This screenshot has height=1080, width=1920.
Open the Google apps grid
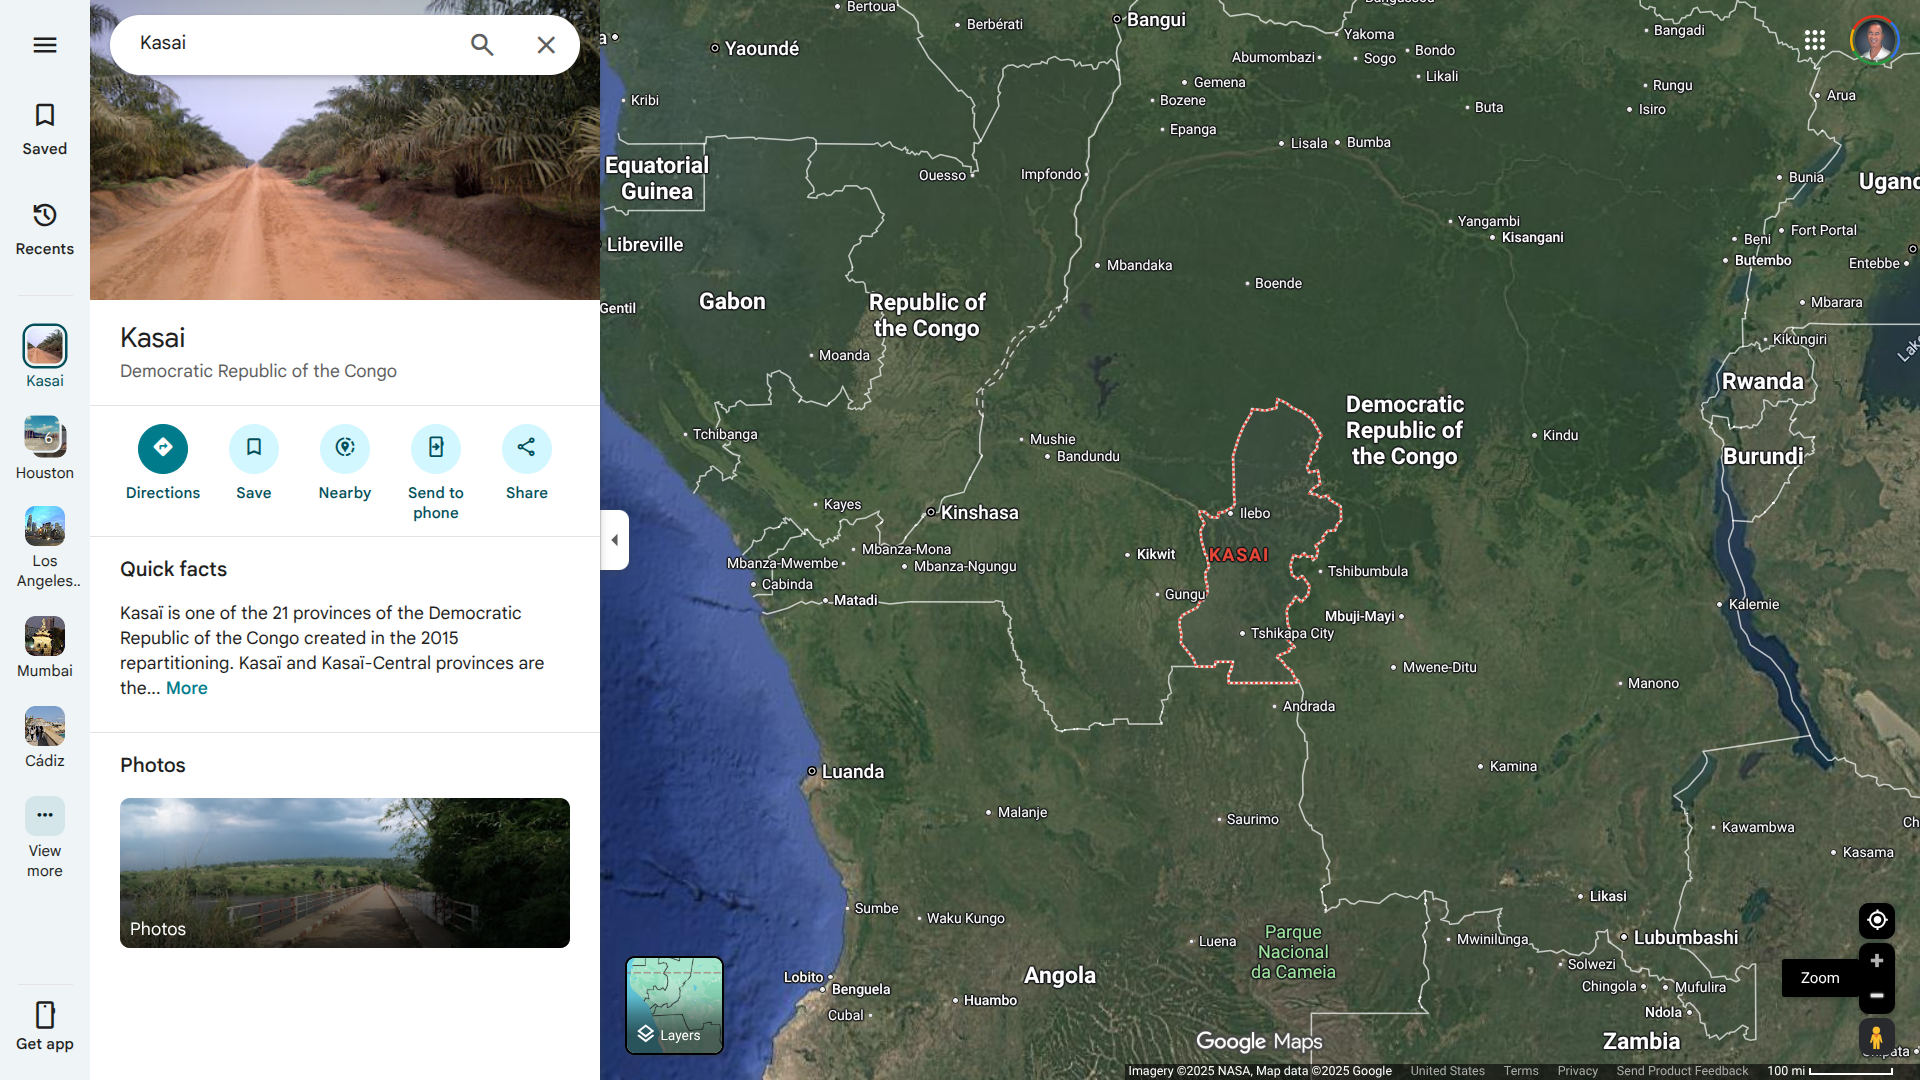pyautogui.click(x=1814, y=40)
